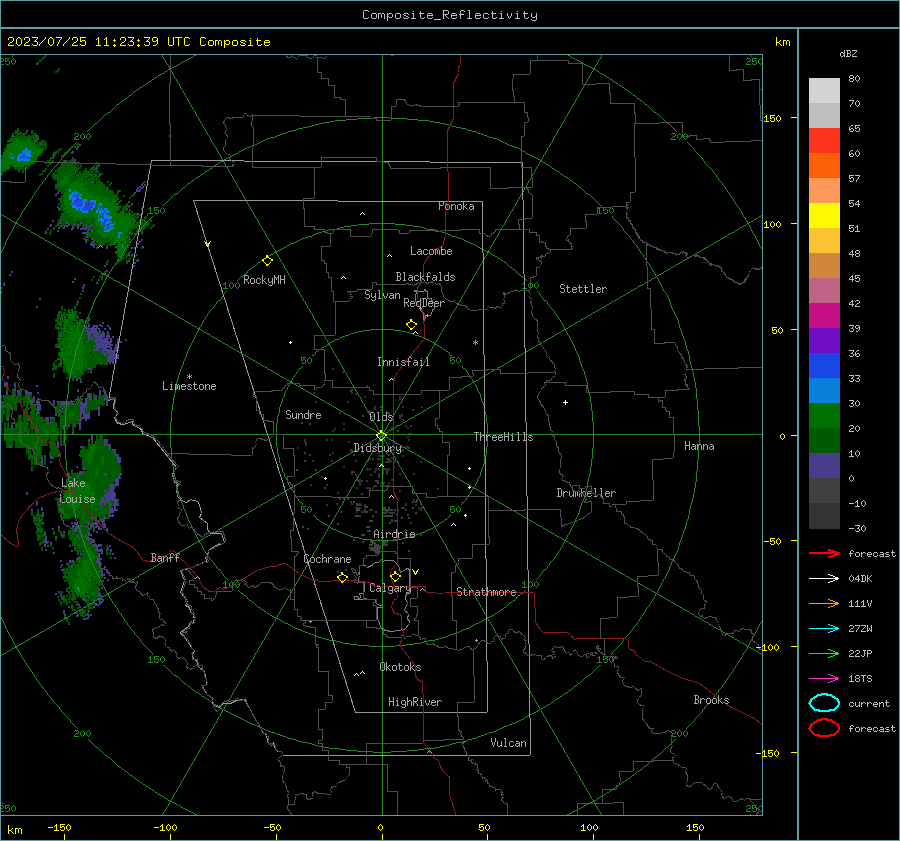Click the Ponoka city label
900x841 pixels.
click(x=456, y=206)
